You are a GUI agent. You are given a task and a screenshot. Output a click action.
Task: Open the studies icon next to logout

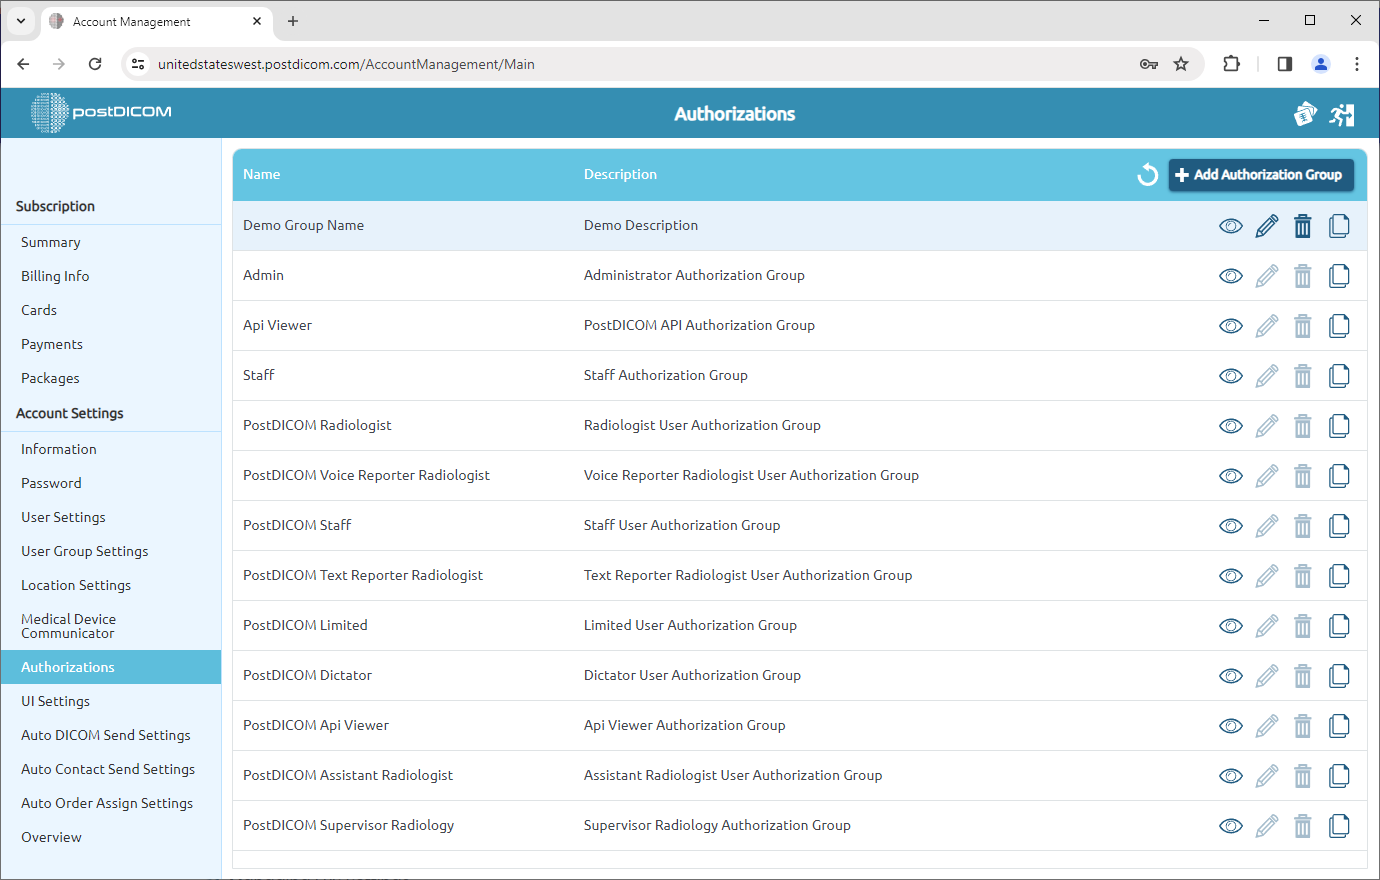pos(1305,114)
